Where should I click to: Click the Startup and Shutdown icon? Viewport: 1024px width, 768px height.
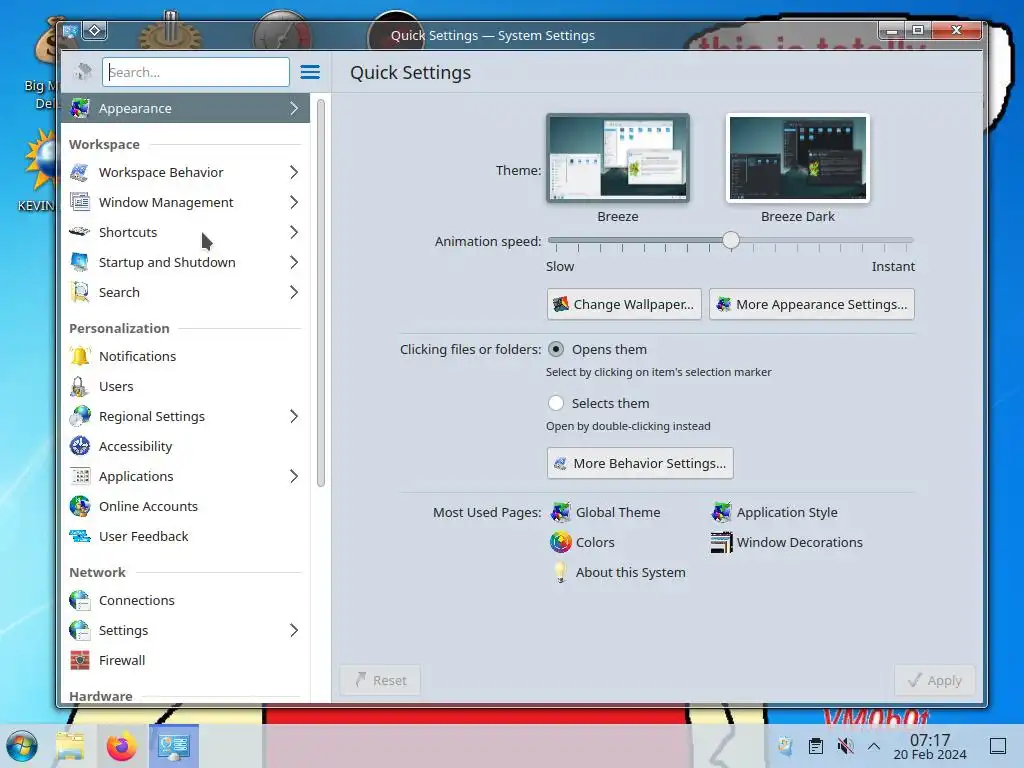pyautogui.click(x=80, y=263)
